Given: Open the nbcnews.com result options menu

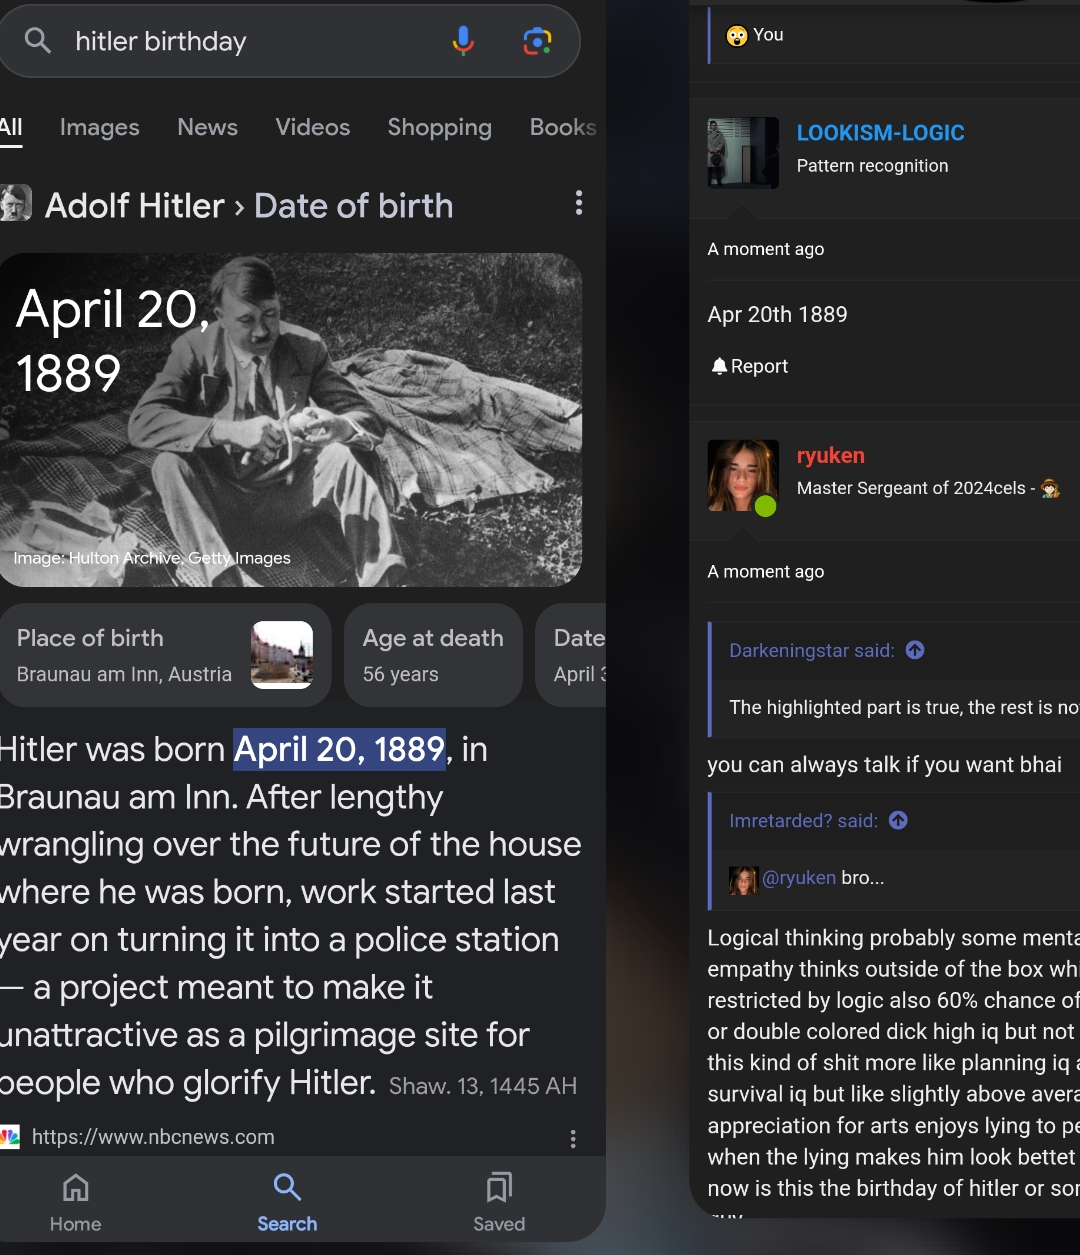Looking at the screenshot, I should [x=573, y=1138].
